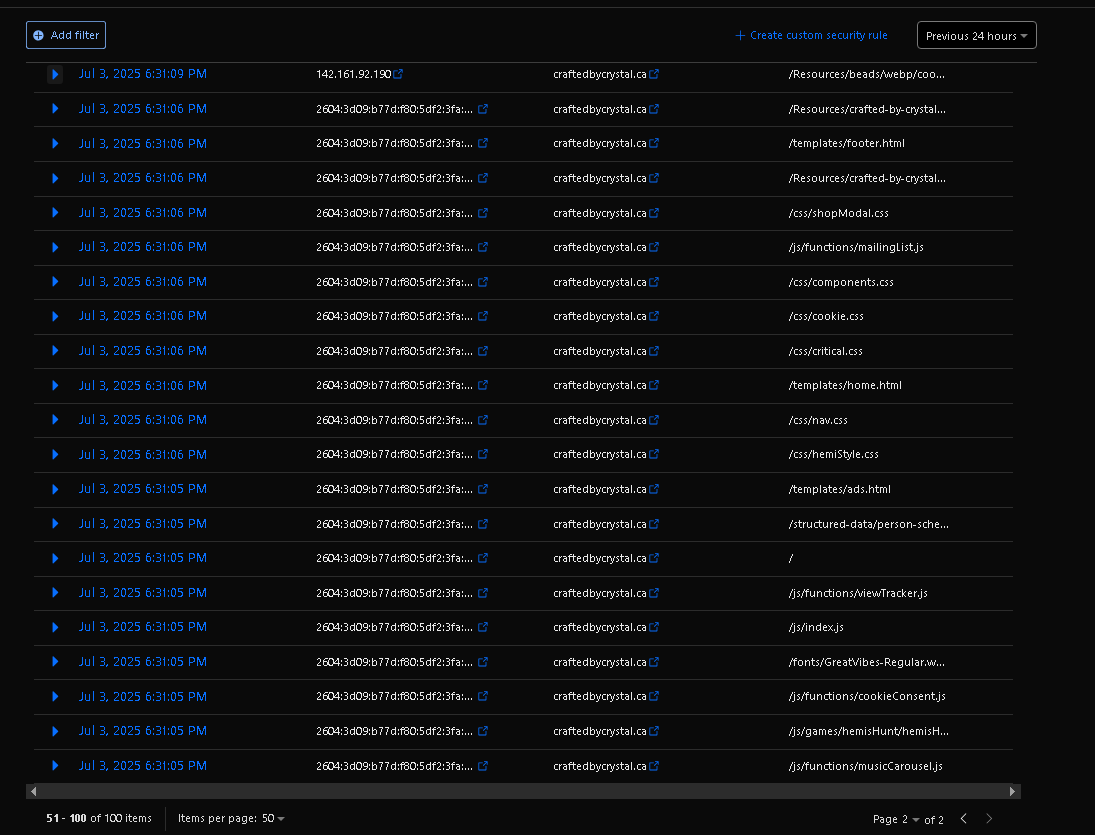Open IP external link on /css/hemiStyle.css row
The width and height of the screenshot is (1095, 835).
pyautogui.click(x=483, y=455)
